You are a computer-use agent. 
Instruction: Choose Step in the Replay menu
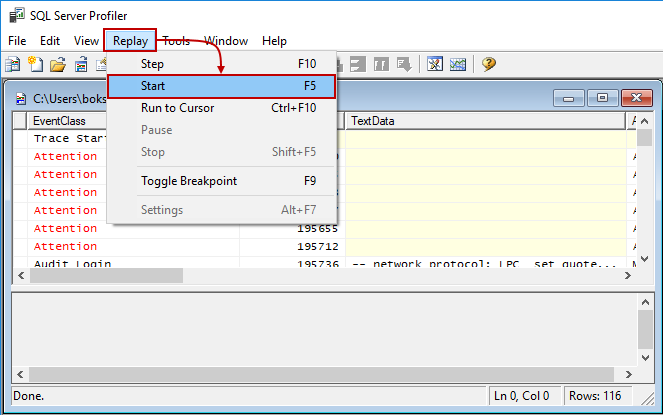point(222,64)
